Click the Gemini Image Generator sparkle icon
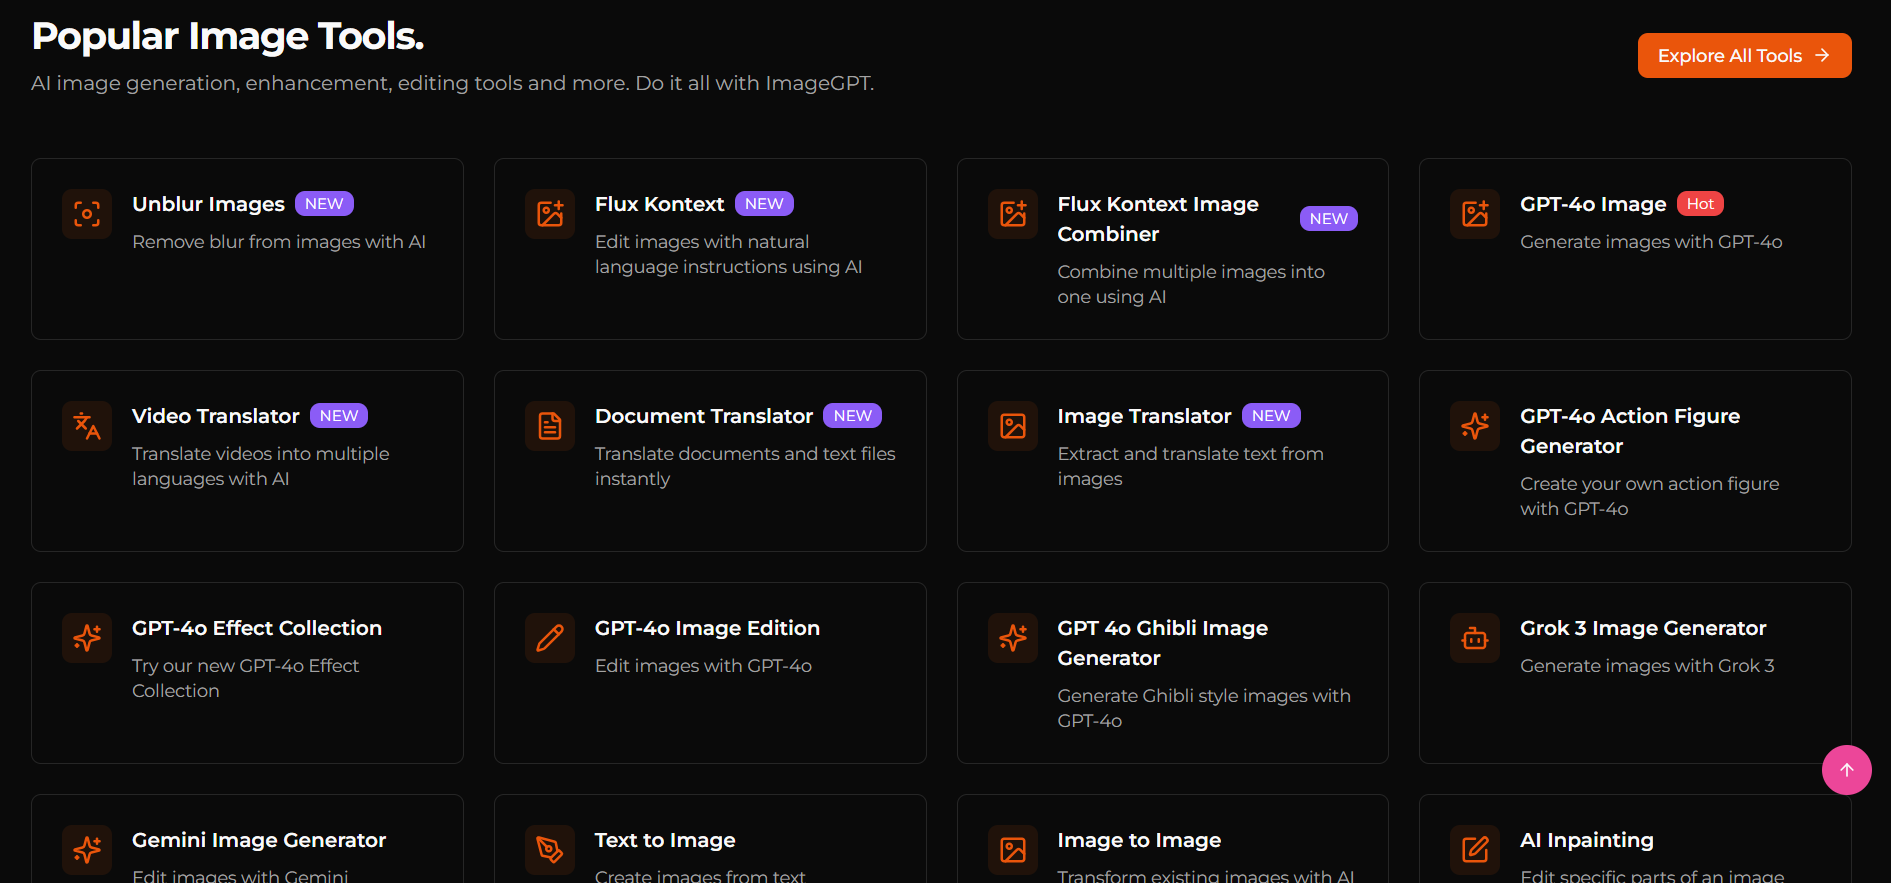Screen dimensions: 1891x883 (87, 850)
